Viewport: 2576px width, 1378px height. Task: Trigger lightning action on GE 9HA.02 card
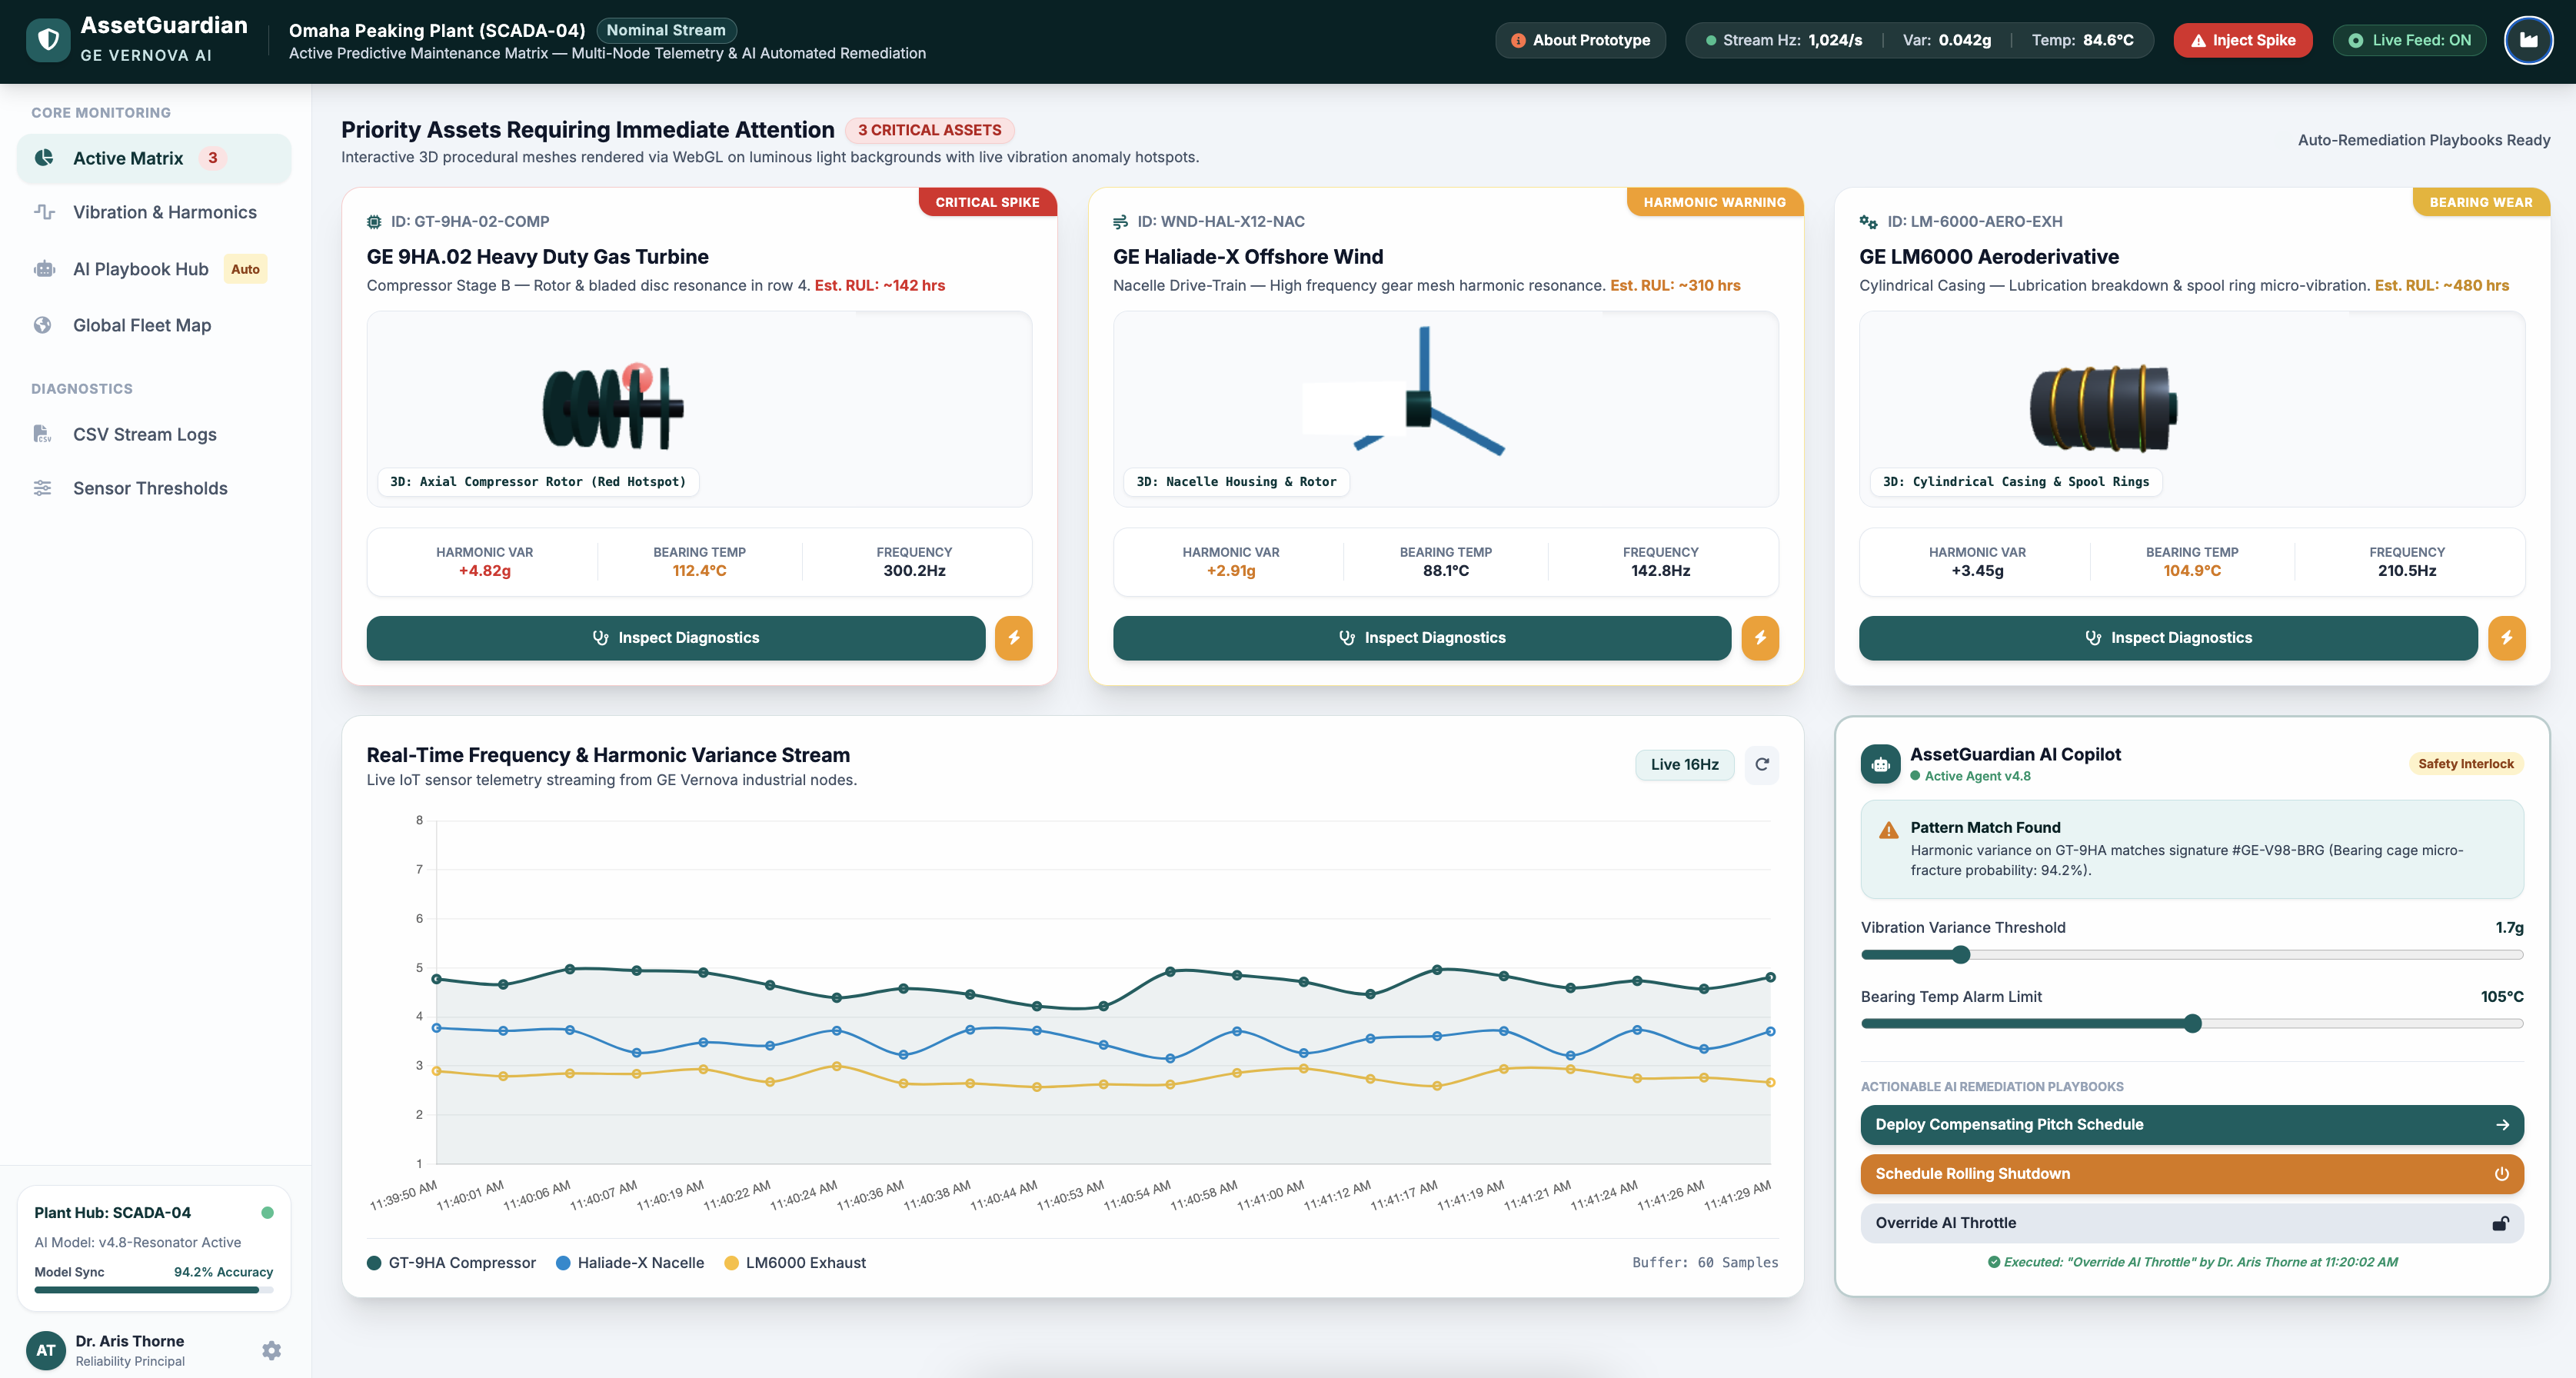click(1013, 638)
